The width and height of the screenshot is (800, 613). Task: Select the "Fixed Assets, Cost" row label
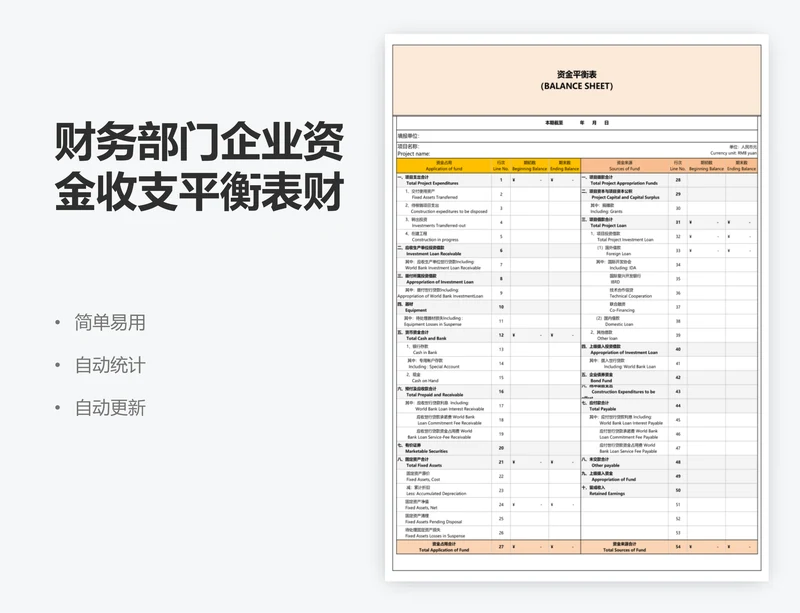tap(423, 480)
